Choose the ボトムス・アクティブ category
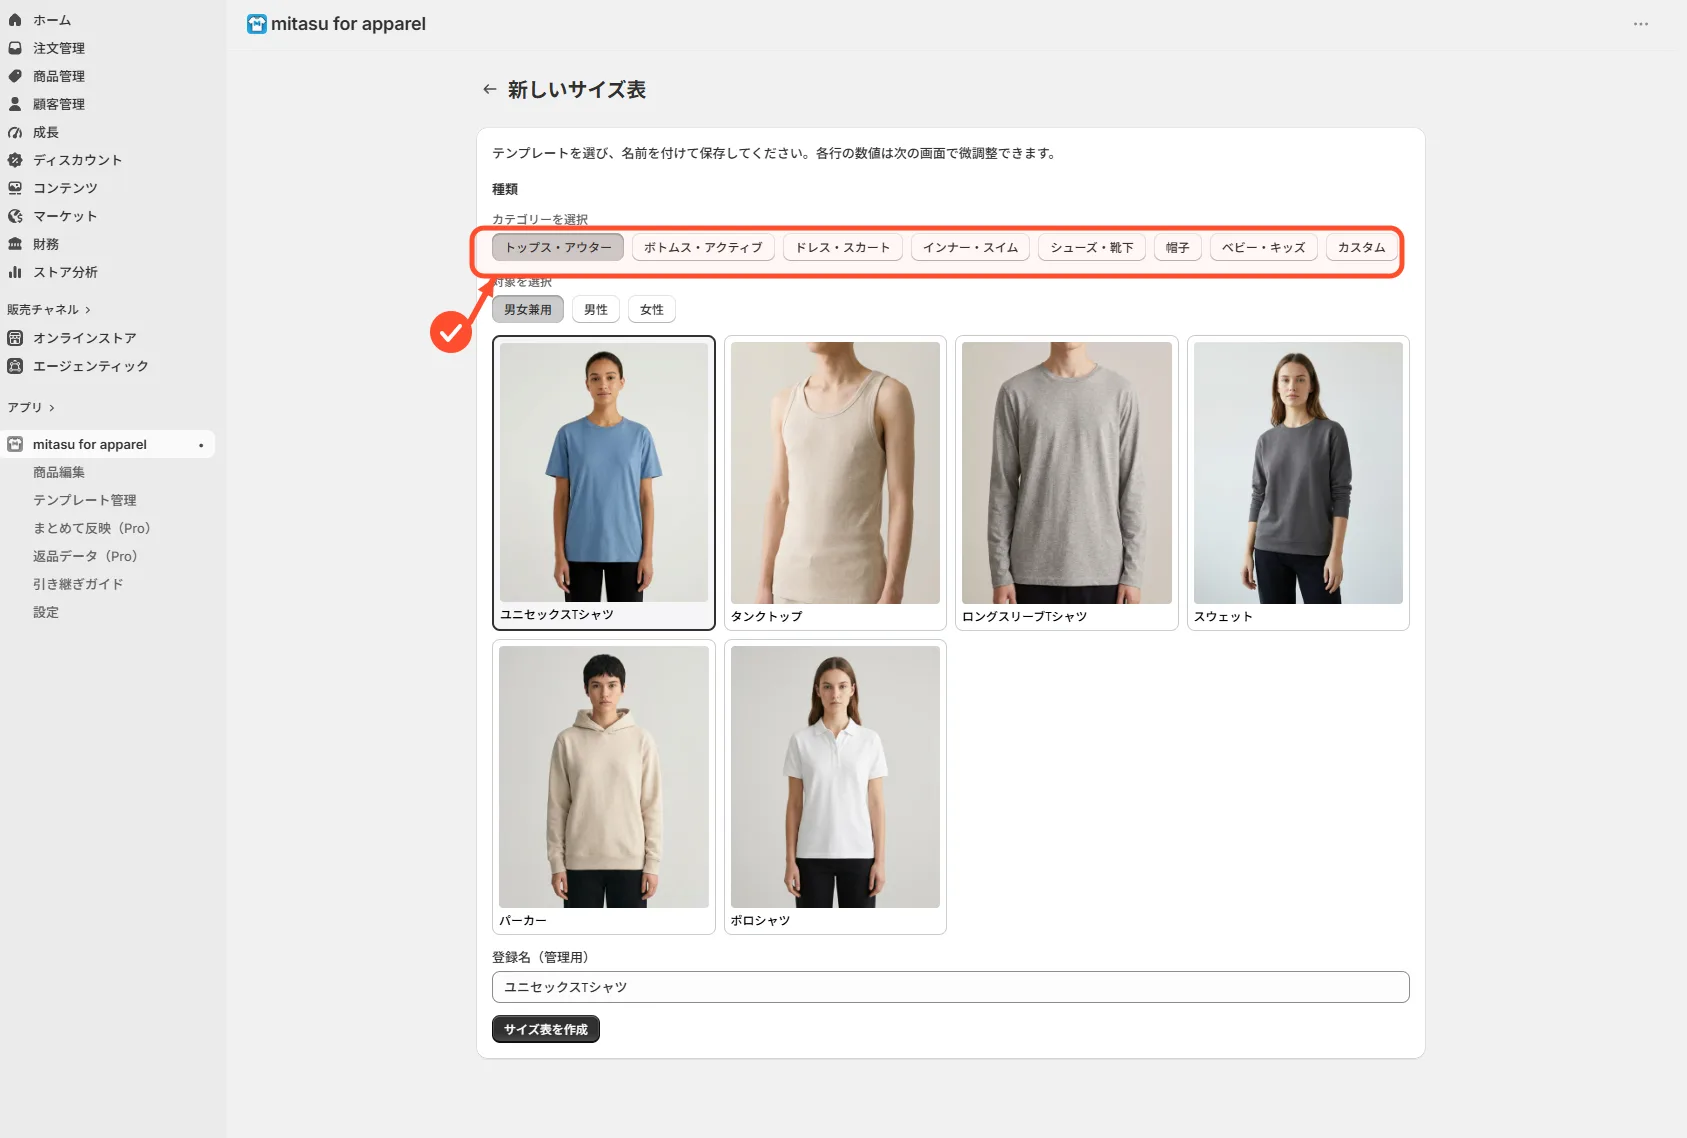This screenshot has width=1687, height=1138. pyautogui.click(x=703, y=247)
